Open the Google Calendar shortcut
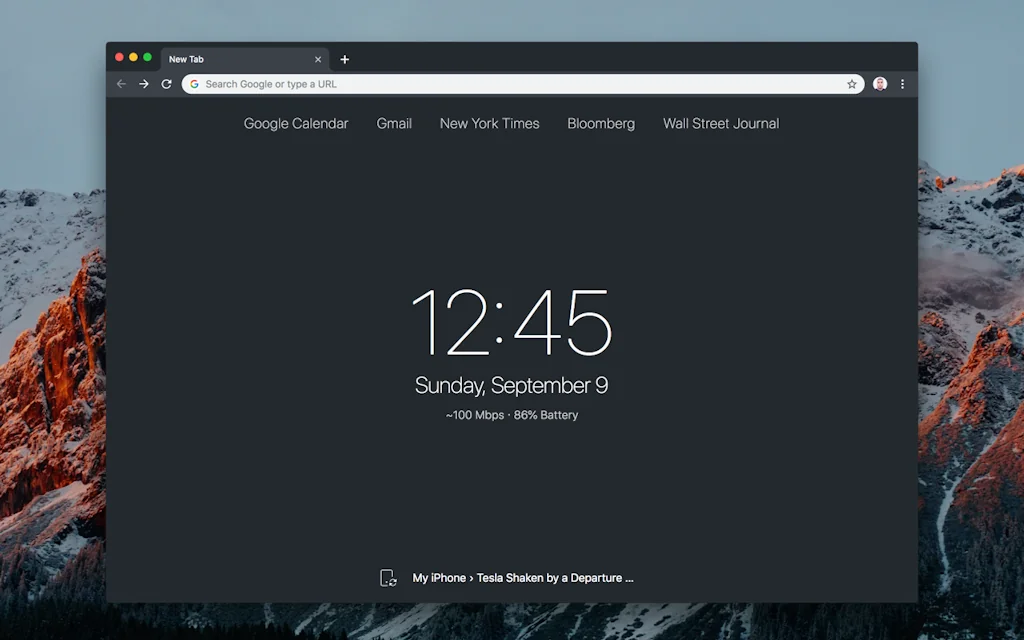Viewport: 1024px width, 640px height. 295,123
